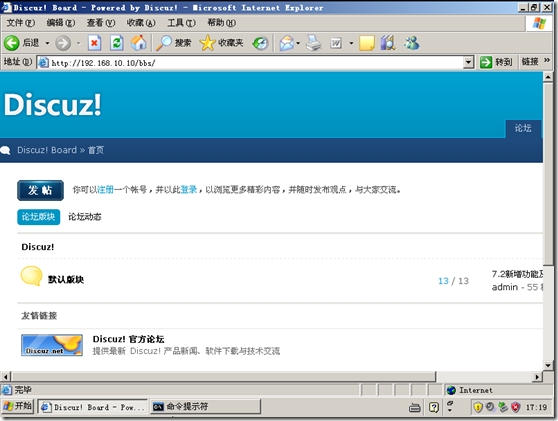
Task: Click the 转到 Go button
Action: point(496,62)
